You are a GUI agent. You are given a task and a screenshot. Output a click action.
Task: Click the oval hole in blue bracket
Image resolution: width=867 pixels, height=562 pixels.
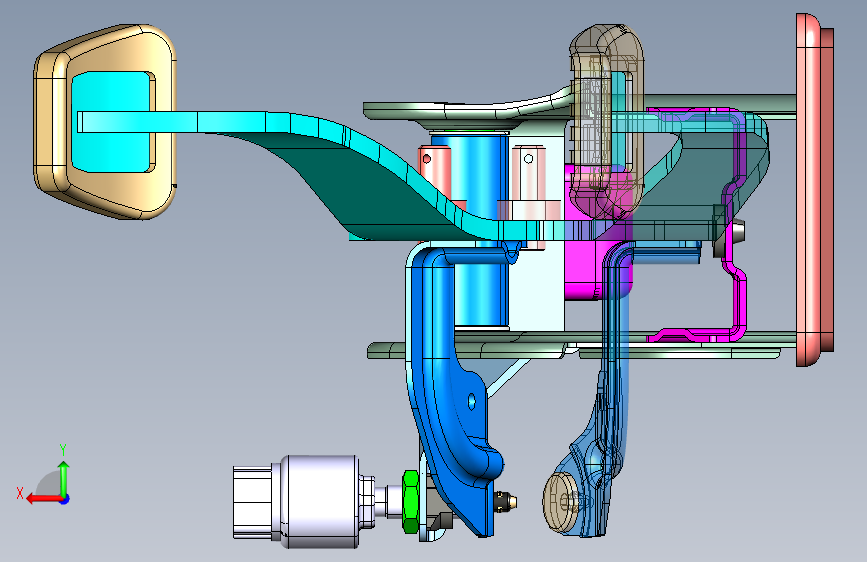tap(472, 401)
